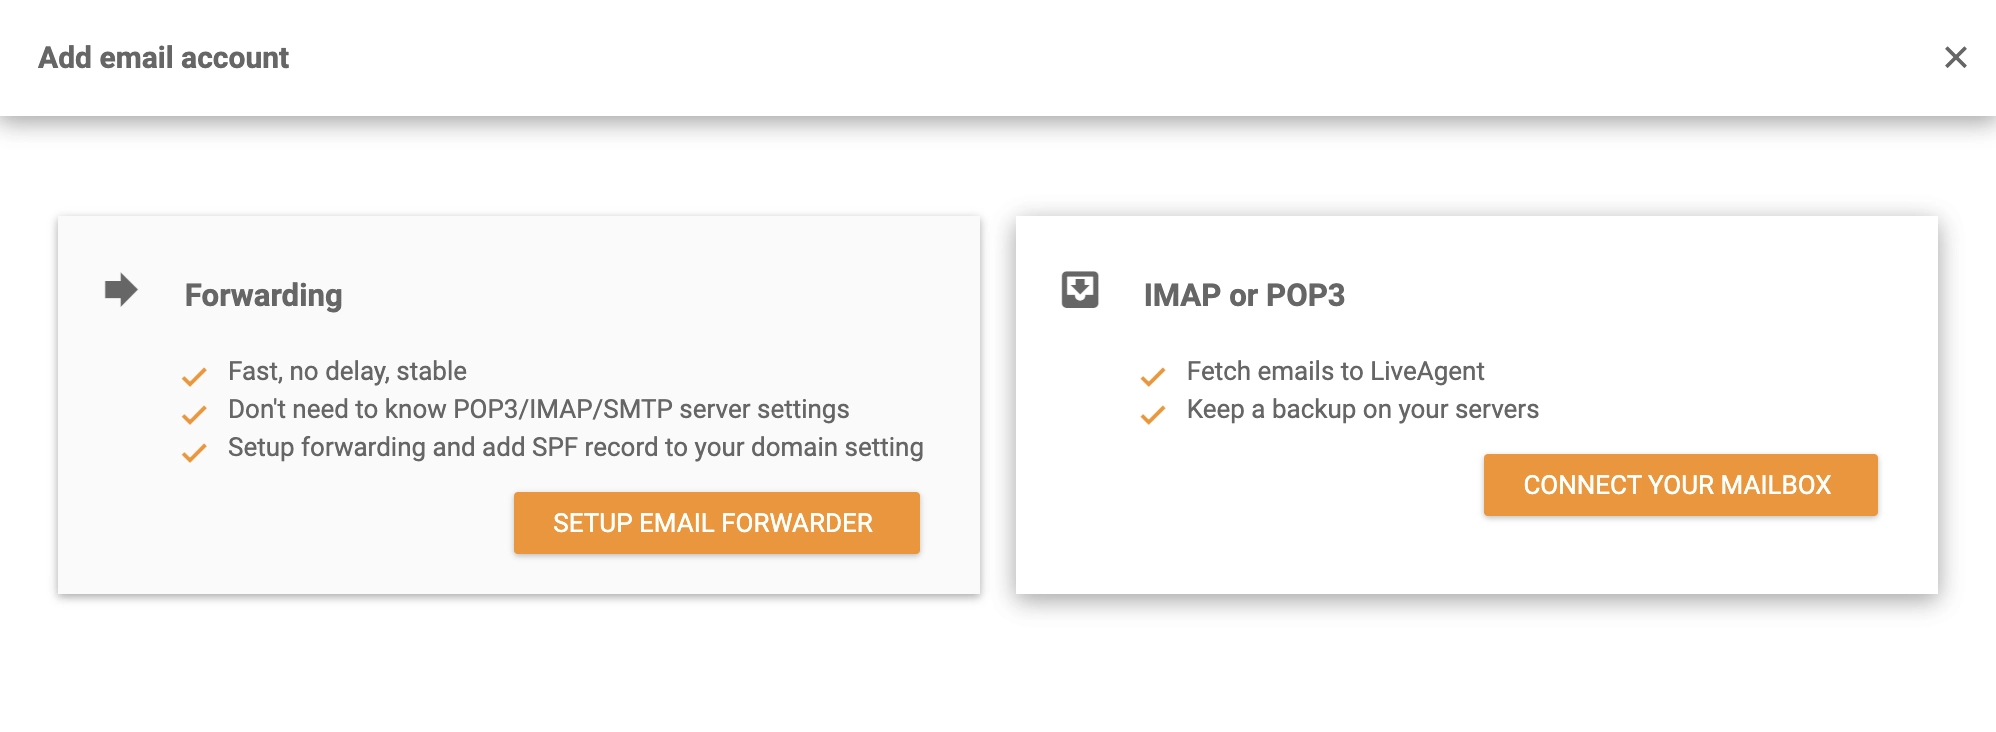Select the IMAP or POP3 heading
The width and height of the screenshot is (1996, 732).
(x=1246, y=295)
